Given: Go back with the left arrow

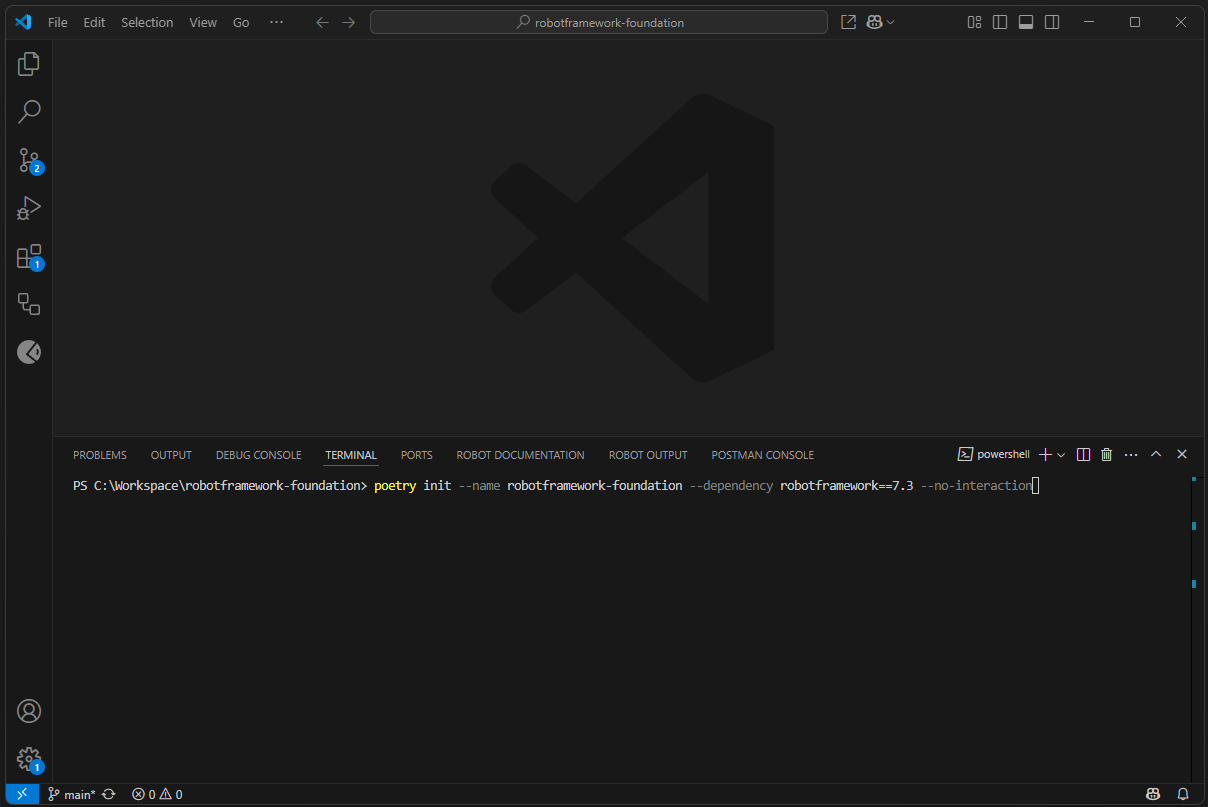Looking at the screenshot, I should (x=322, y=22).
